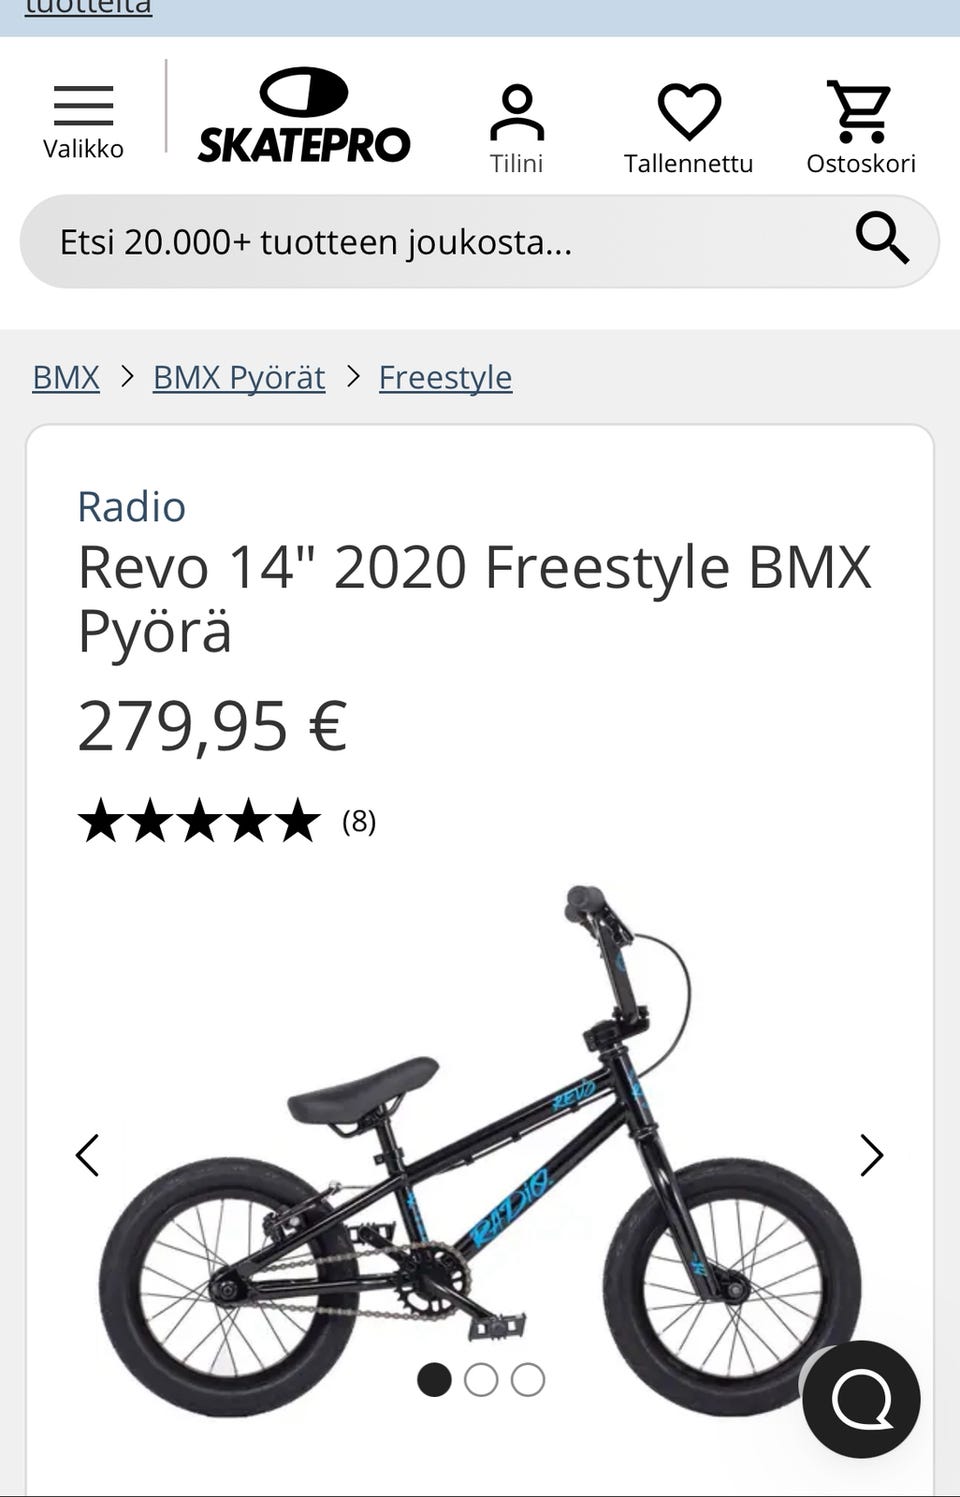Open the five-star rating reviews

(x=199, y=821)
